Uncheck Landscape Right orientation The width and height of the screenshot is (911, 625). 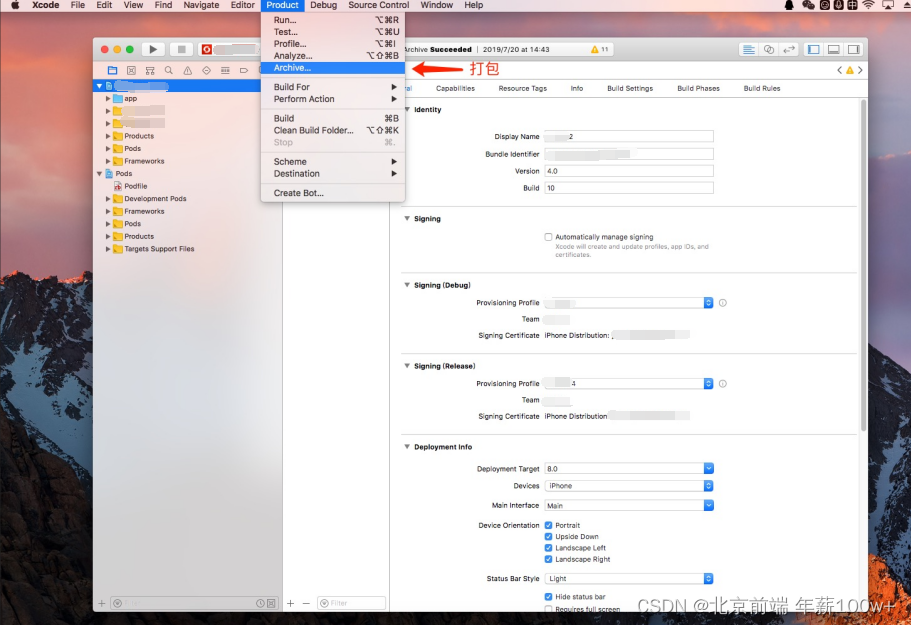click(x=548, y=559)
